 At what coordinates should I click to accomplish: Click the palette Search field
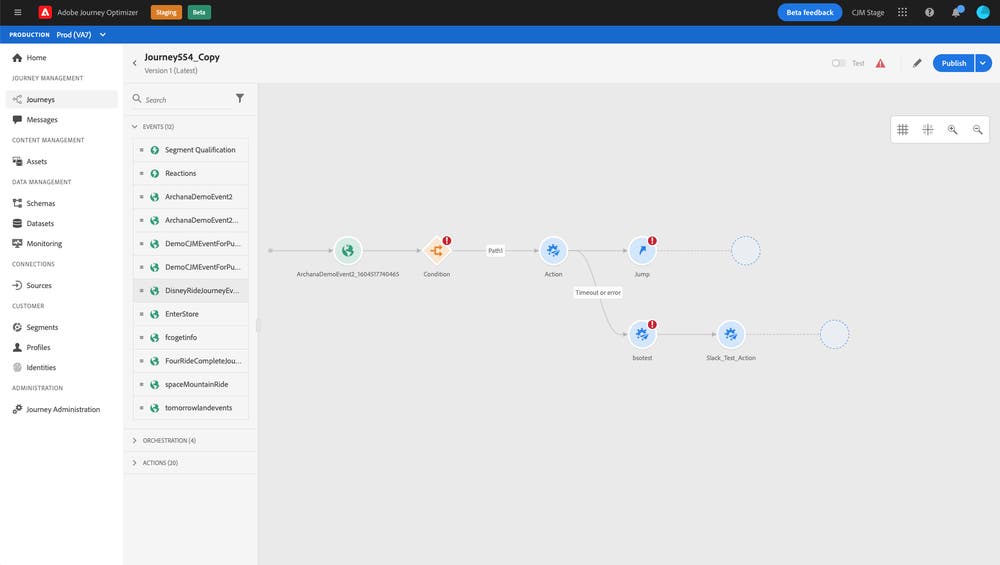(x=182, y=99)
